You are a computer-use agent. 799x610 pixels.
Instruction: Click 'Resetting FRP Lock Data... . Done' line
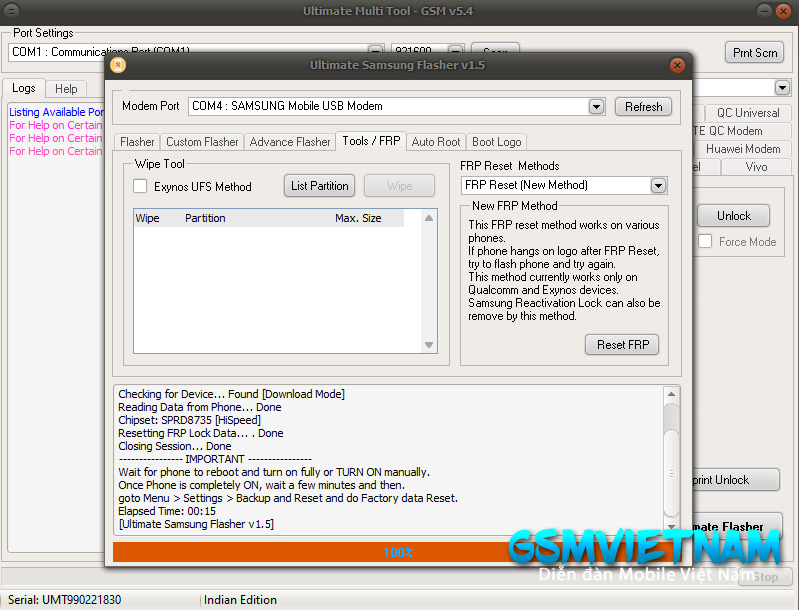[201, 433]
